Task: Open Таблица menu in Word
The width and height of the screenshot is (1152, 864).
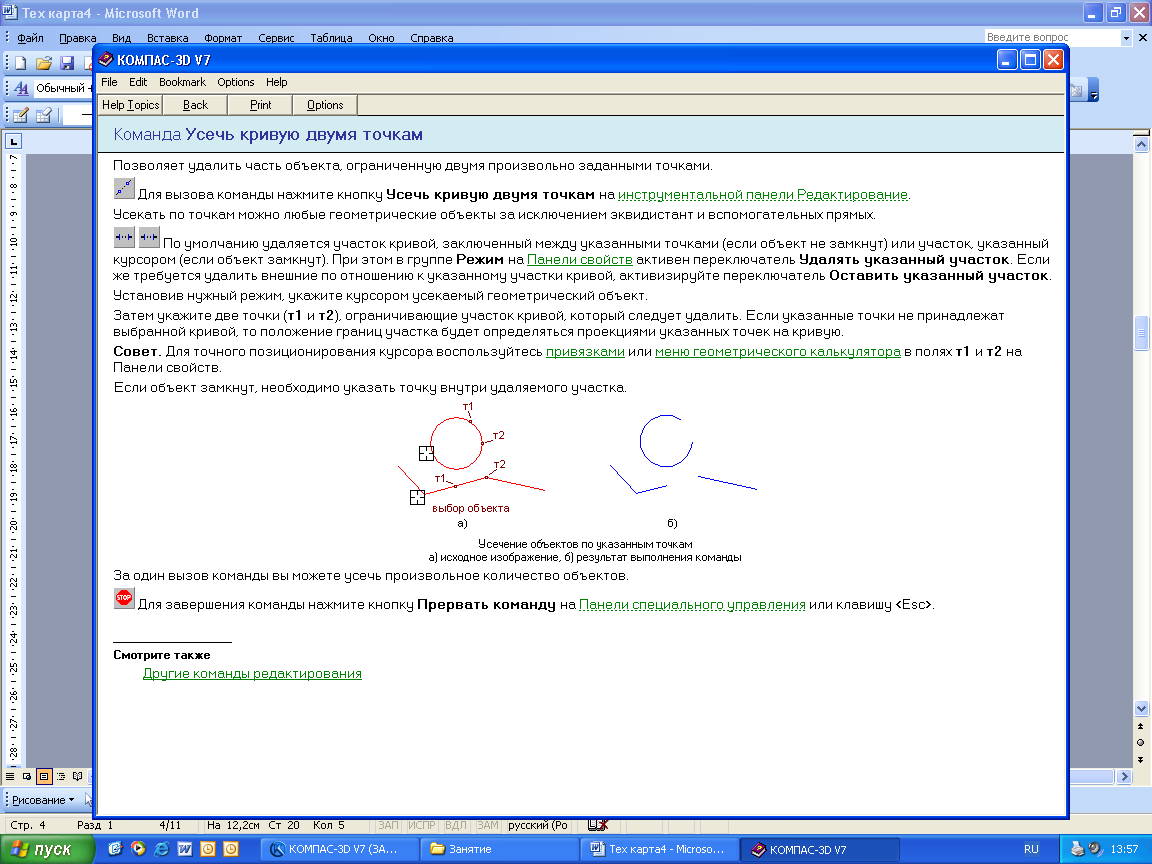Action: [x=331, y=38]
